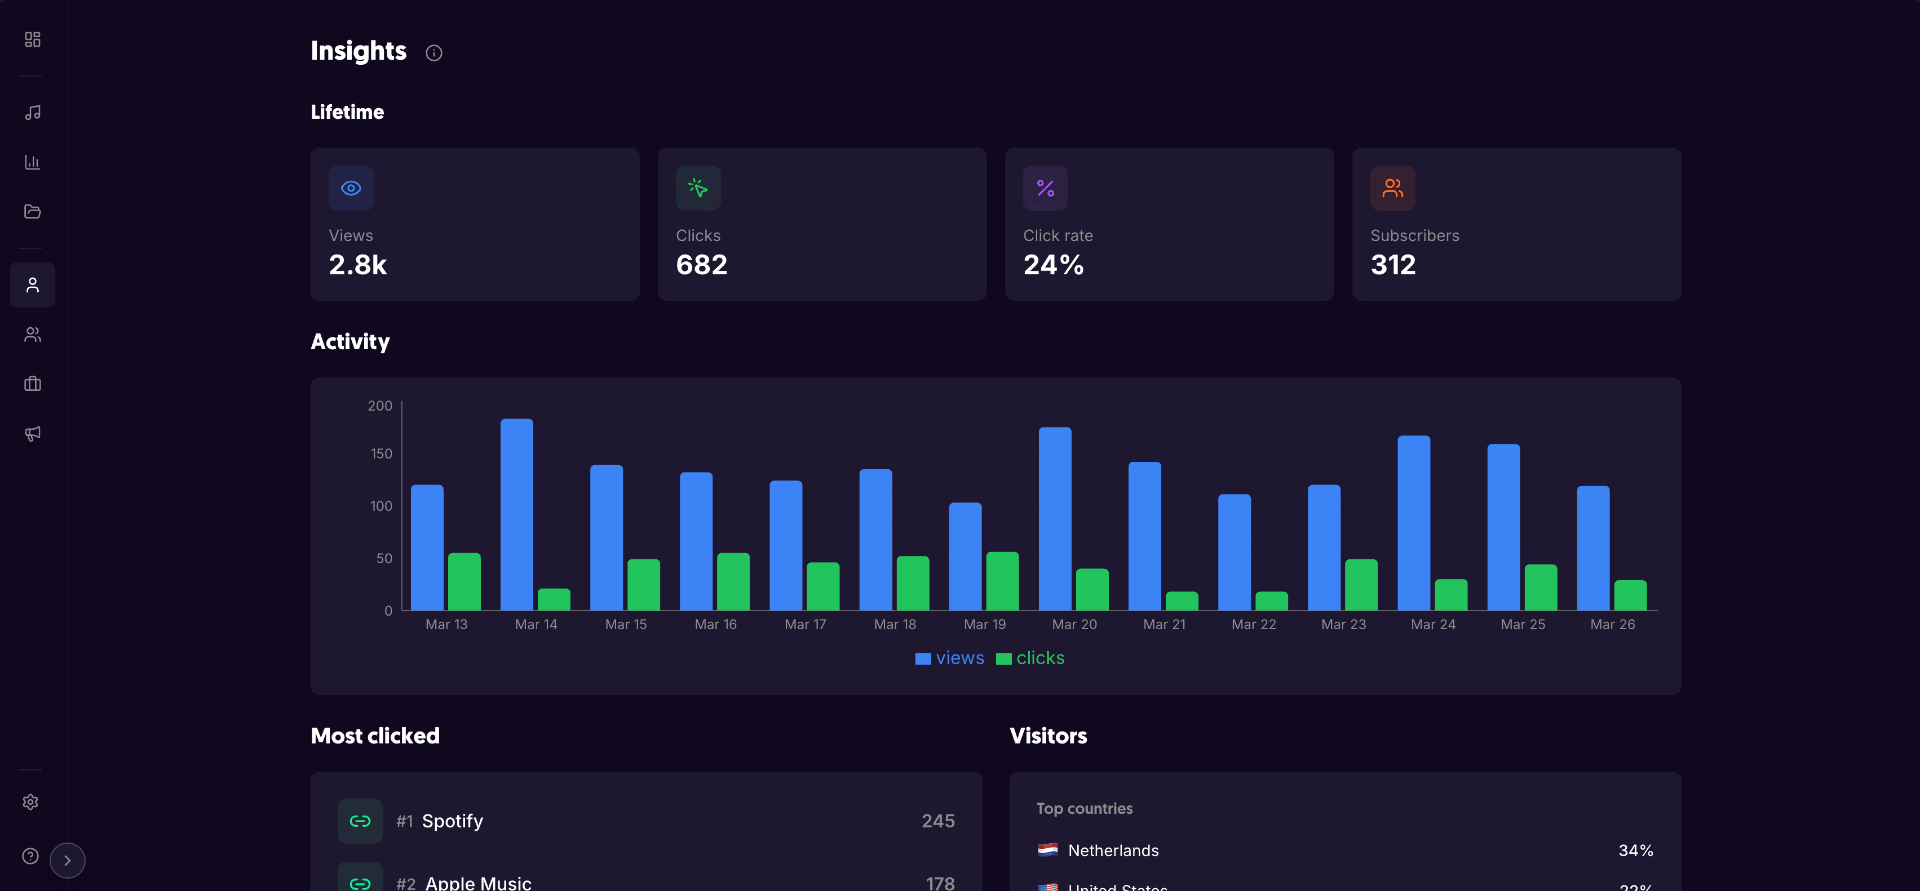Open the dashboard grid icon in sidebar
The width and height of the screenshot is (1920, 891).
pyautogui.click(x=32, y=39)
